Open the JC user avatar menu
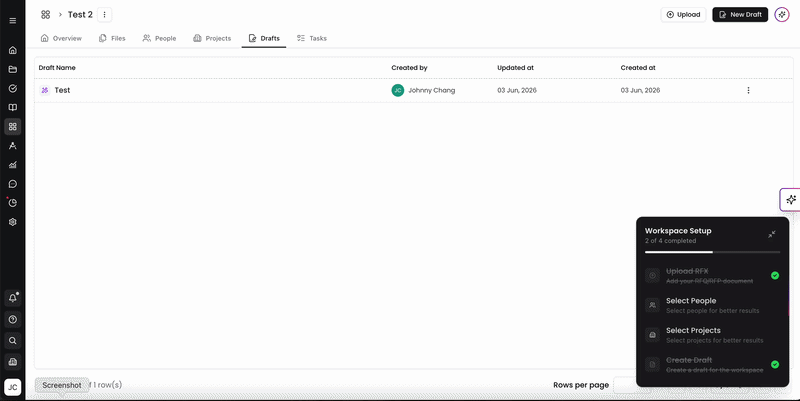This screenshot has width=800, height=401. click(x=13, y=387)
